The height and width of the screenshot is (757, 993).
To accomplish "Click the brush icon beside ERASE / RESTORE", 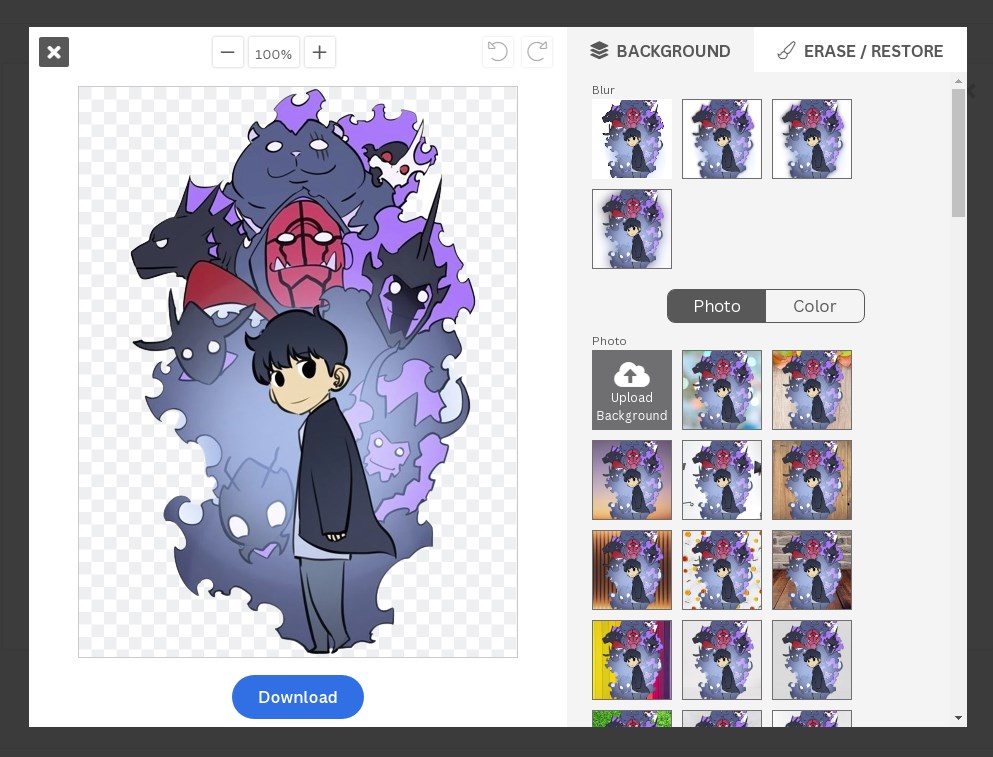I will coord(786,51).
